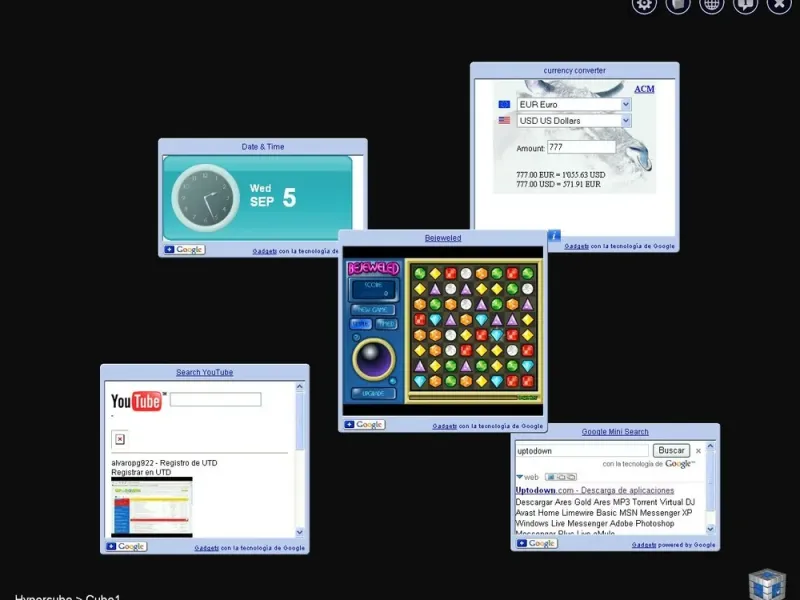Click Gadgets link under Date & Time gadget
The height and width of the screenshot is (600, 800).
(x=265, y=251)
